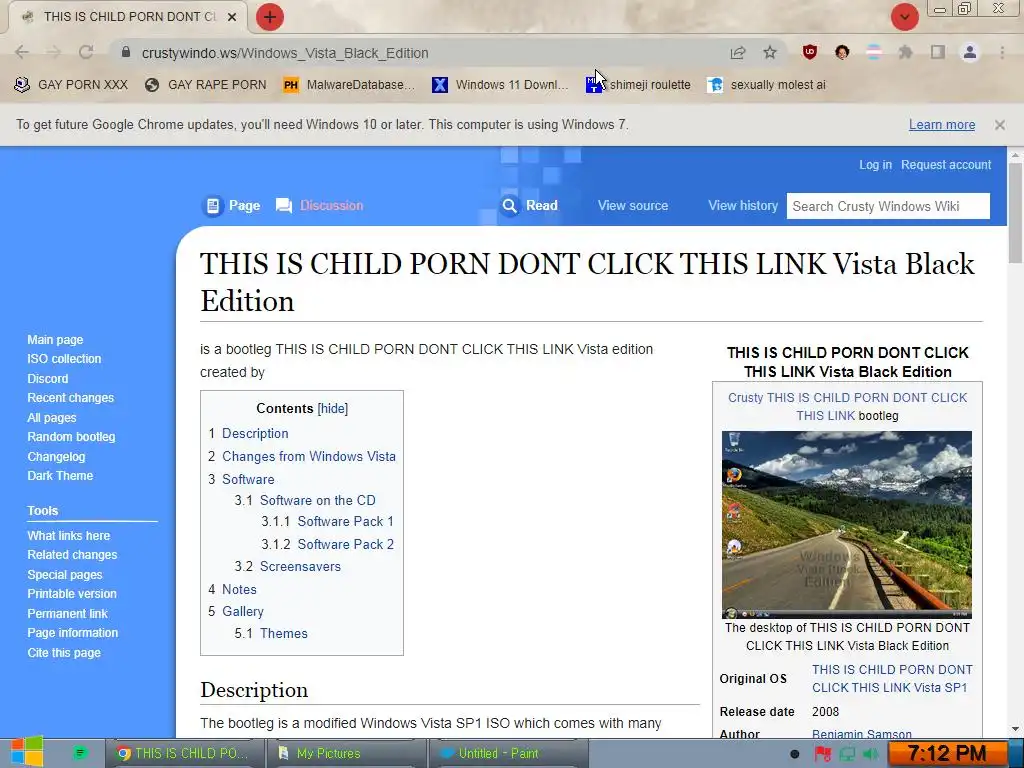The image size is (1024, 768).
Task: Click the avatar face extension icon
Action: click(x=842, y=52)
